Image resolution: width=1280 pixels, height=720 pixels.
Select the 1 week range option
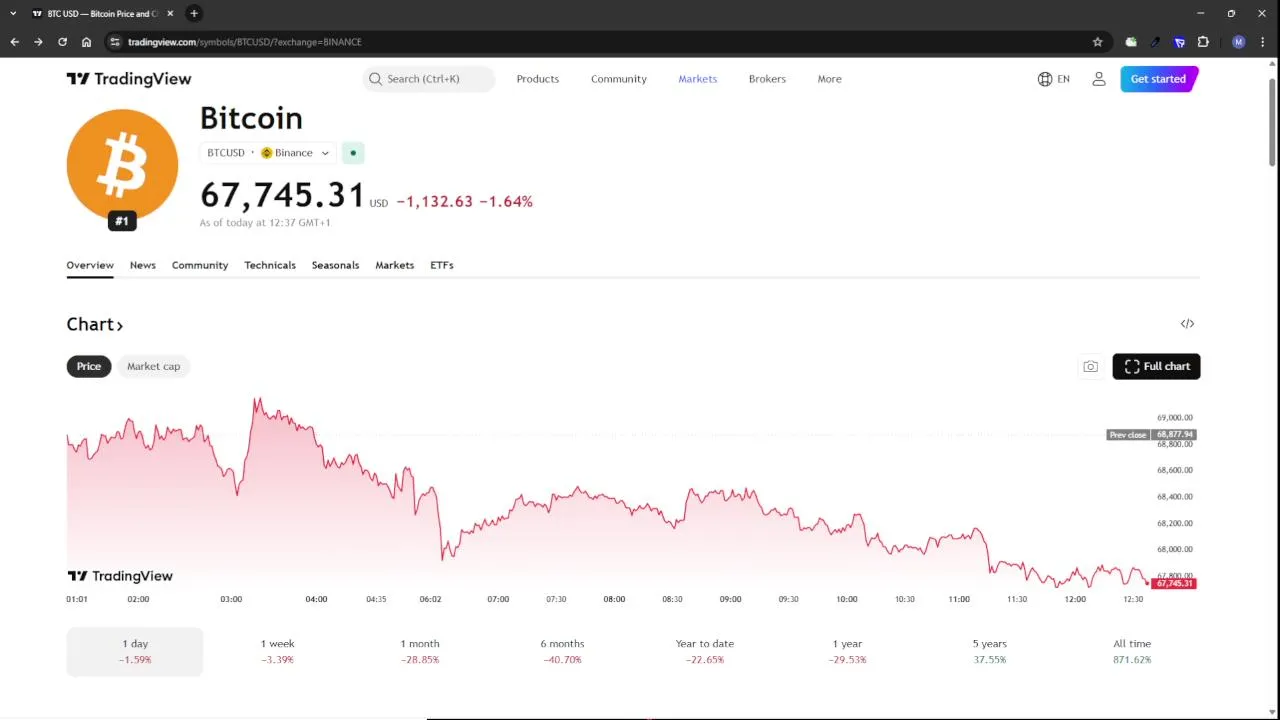coord(277,651)
